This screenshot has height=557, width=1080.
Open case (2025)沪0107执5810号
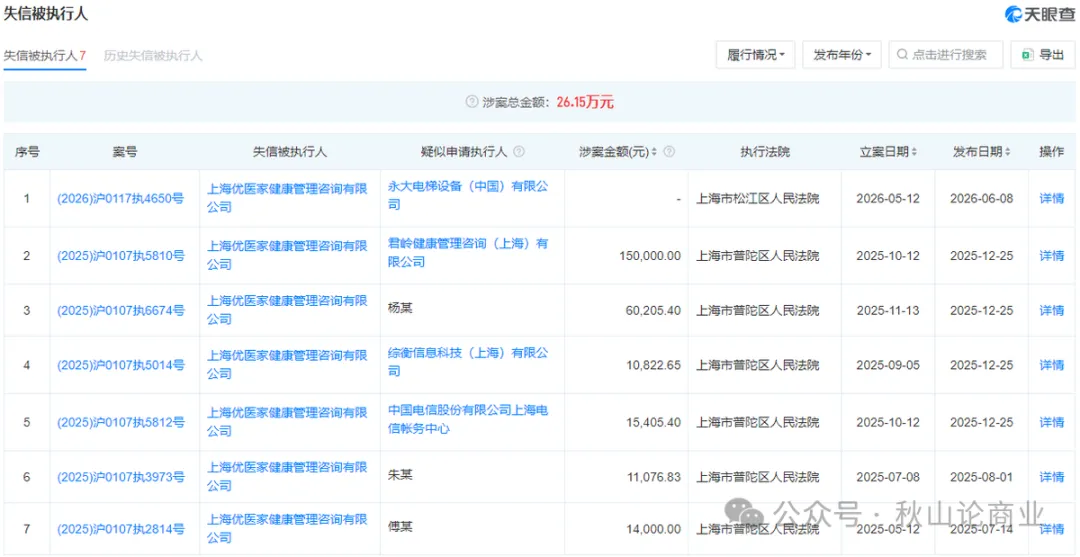click(121, 255)
